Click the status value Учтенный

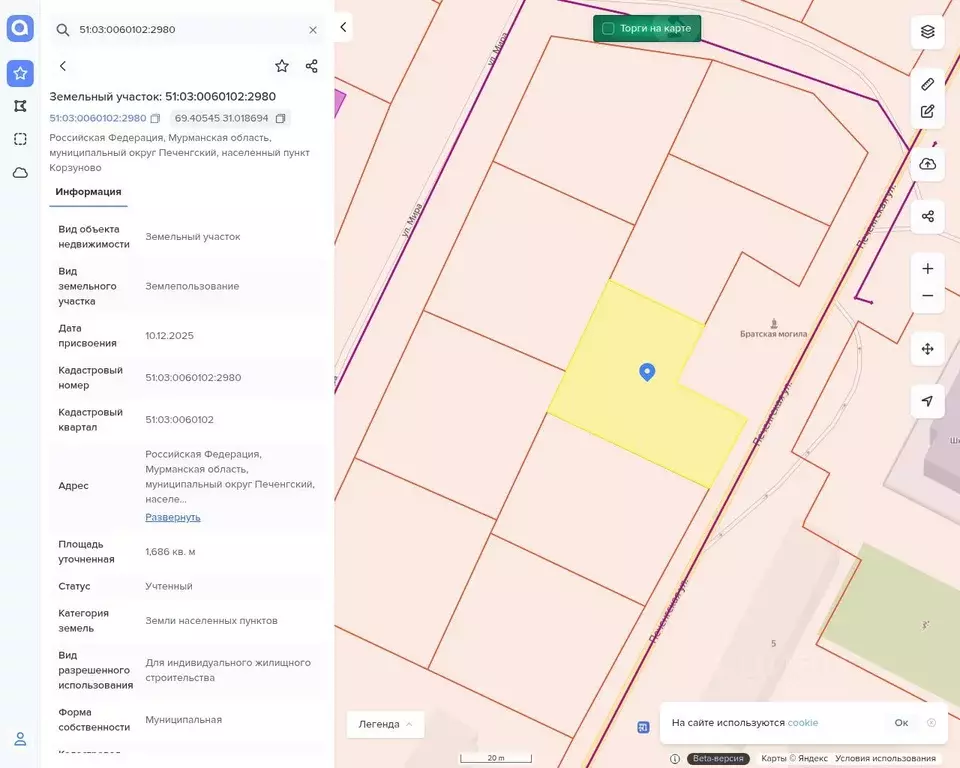coord(169,586)
